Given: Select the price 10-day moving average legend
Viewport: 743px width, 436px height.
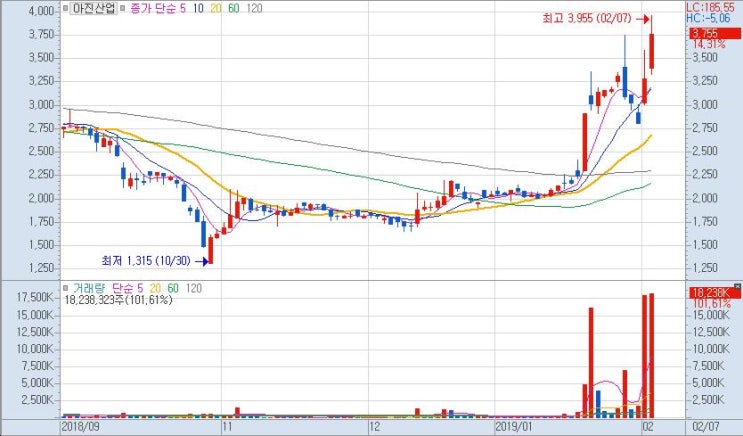Looking at the screenshot, I should coord(199,9).
